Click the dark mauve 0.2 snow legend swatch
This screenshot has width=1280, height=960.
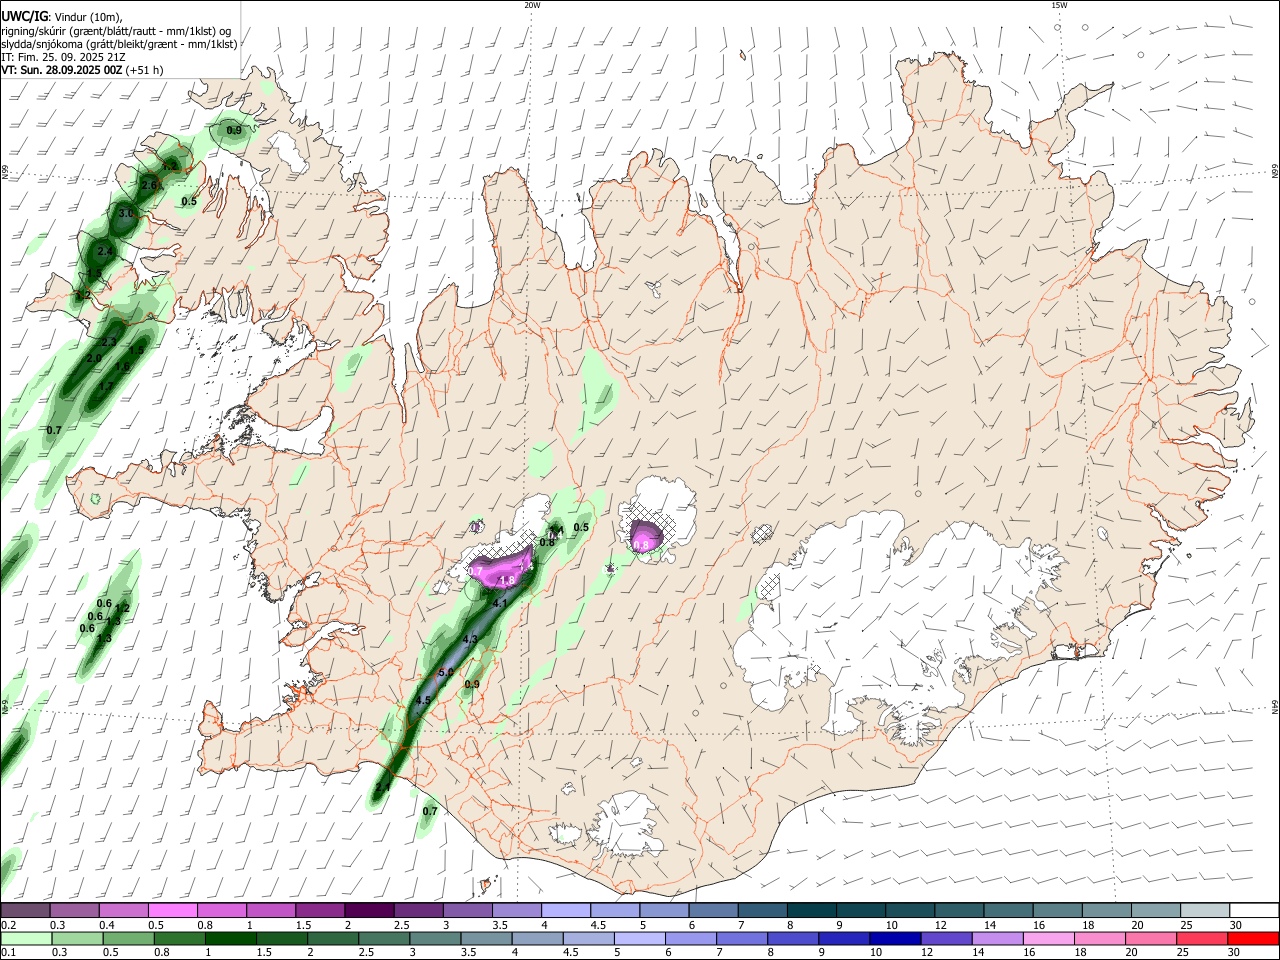[25, 910]
